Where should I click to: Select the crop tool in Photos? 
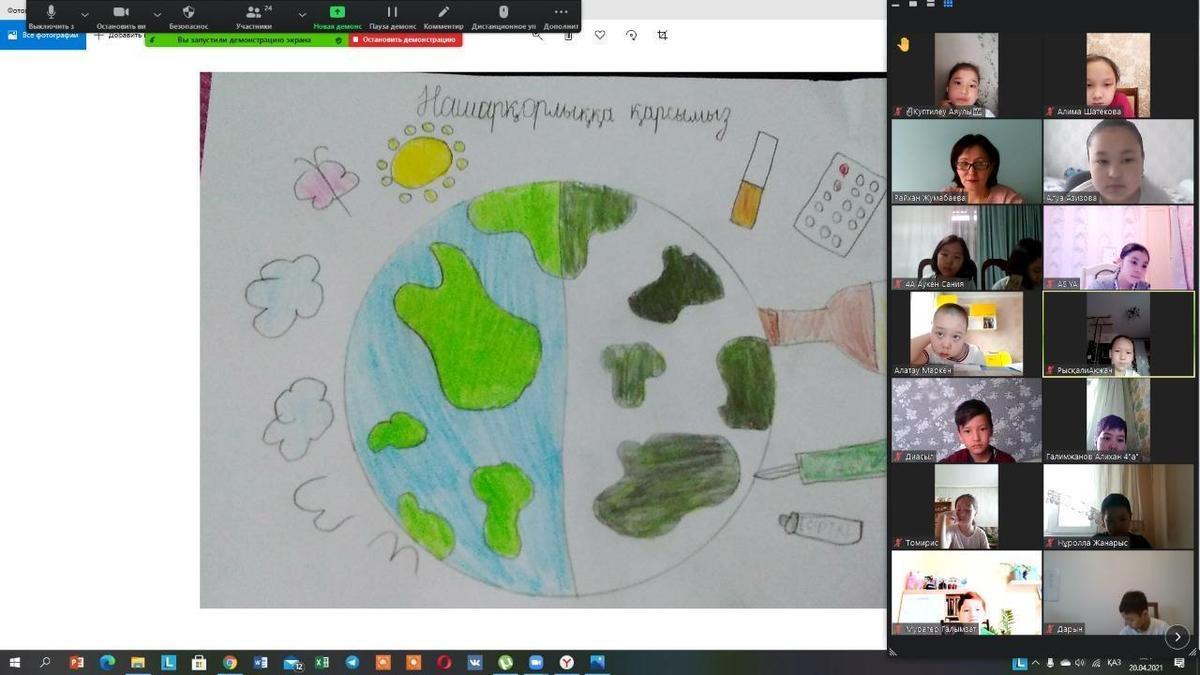tap(662, 35)
